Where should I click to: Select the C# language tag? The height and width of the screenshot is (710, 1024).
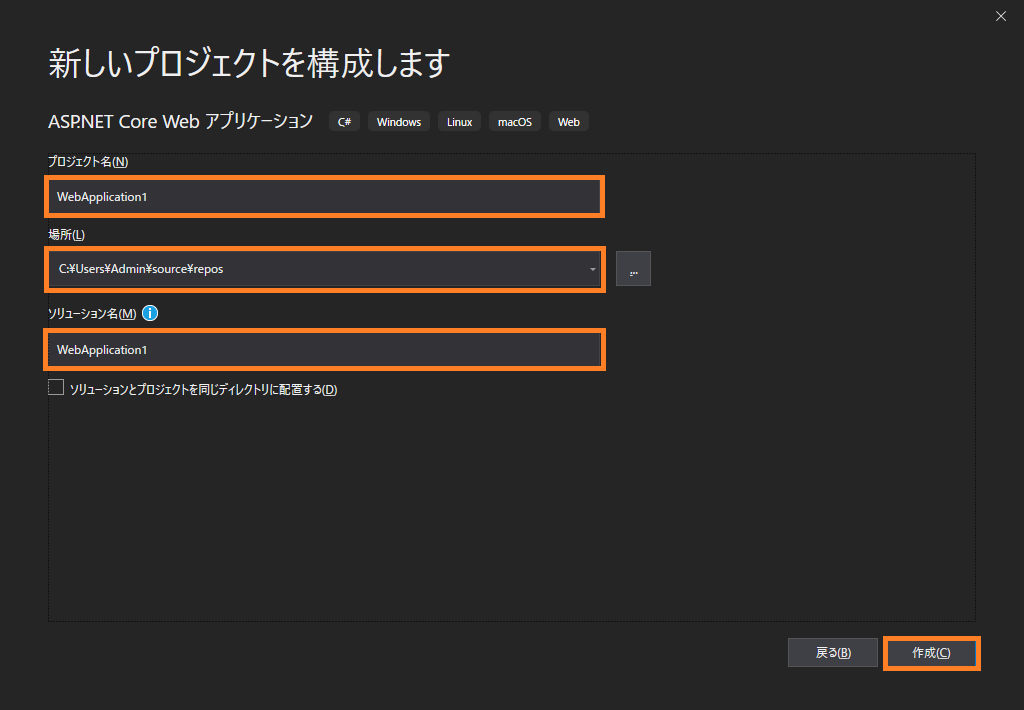click(344, 121)
